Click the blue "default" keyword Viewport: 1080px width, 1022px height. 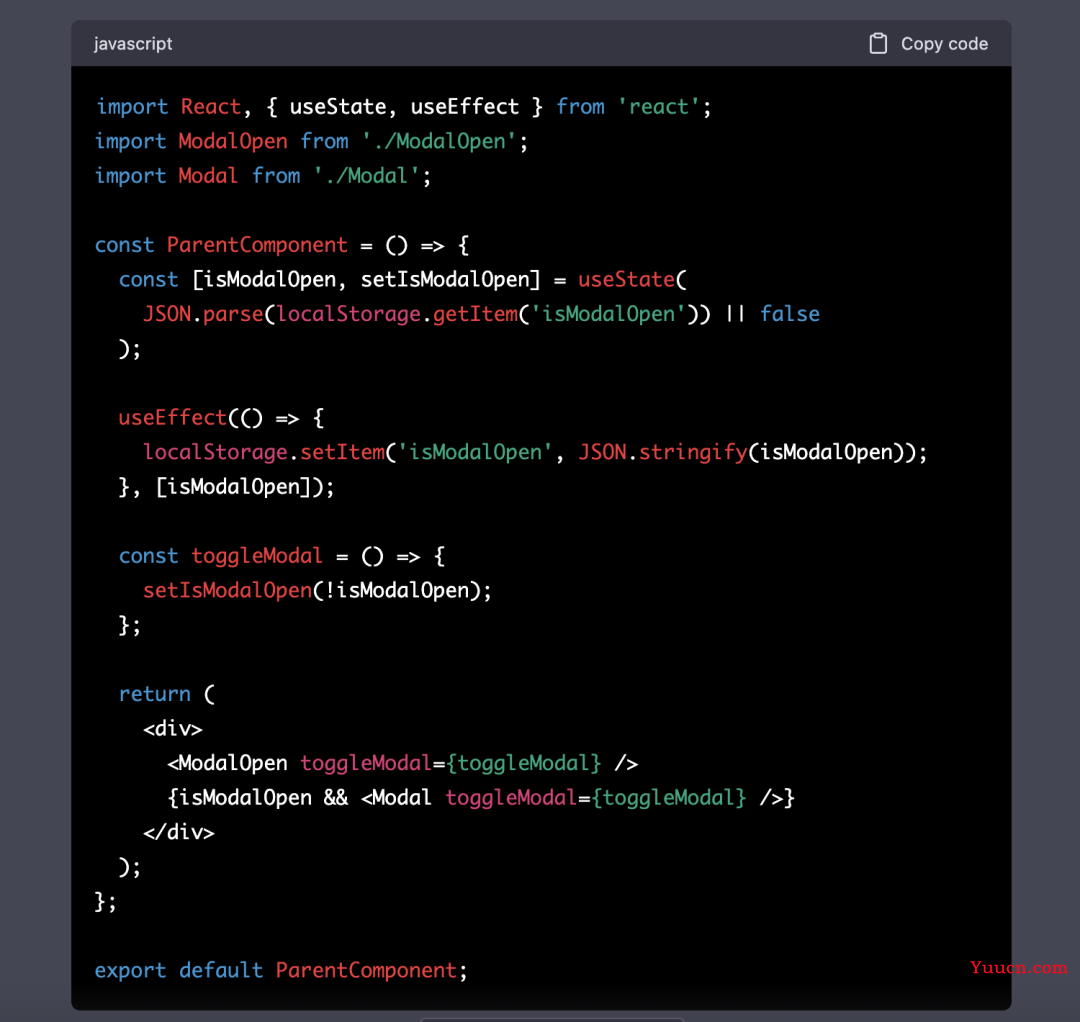click(221, 970)
